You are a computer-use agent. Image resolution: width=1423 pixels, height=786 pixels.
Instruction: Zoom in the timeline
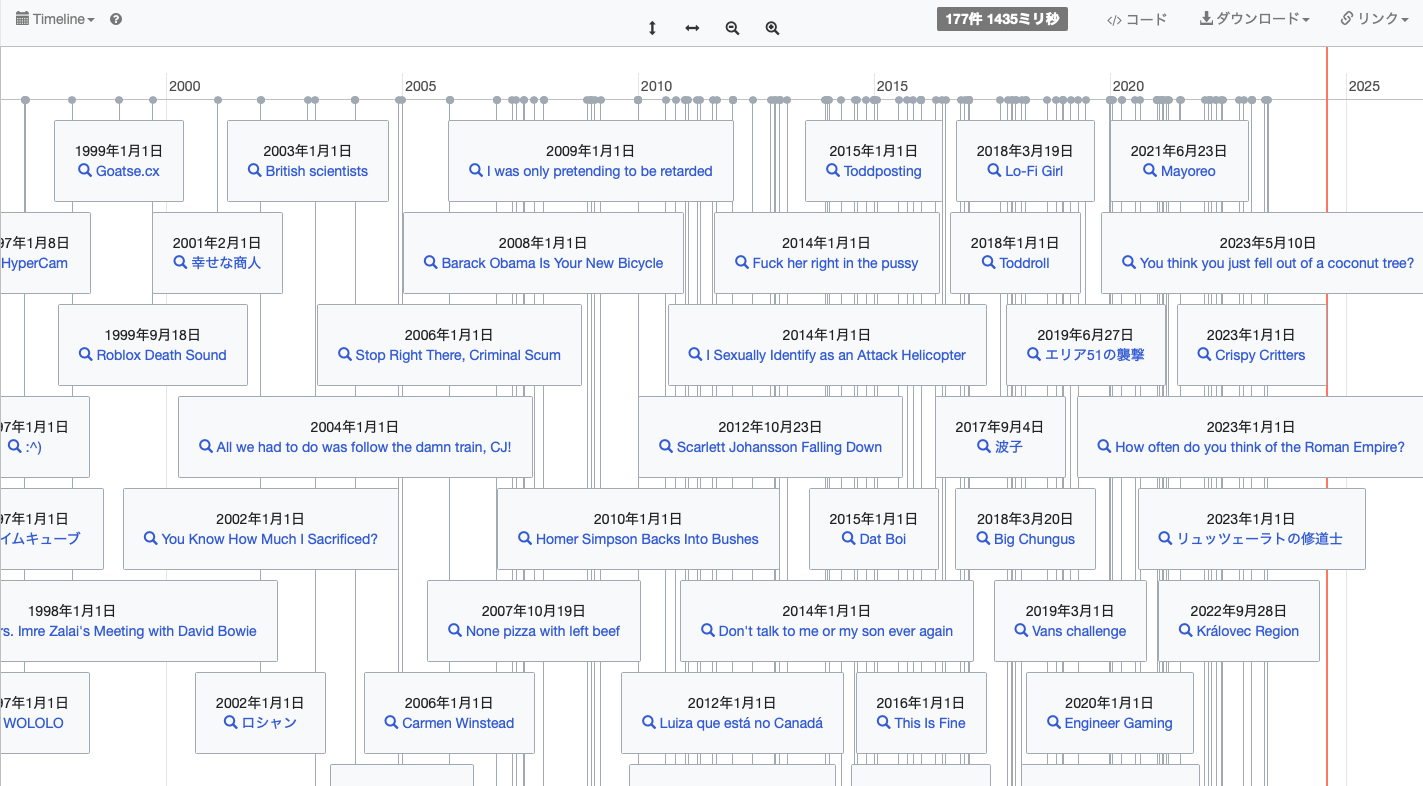click(x=772, y=28)
